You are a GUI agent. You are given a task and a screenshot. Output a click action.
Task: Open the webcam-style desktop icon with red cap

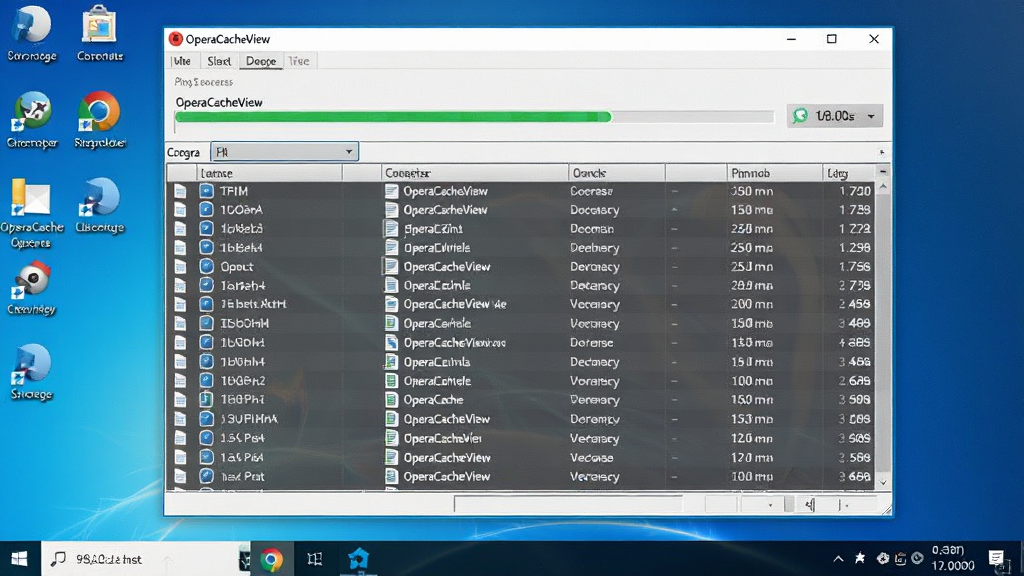point(32,281)
